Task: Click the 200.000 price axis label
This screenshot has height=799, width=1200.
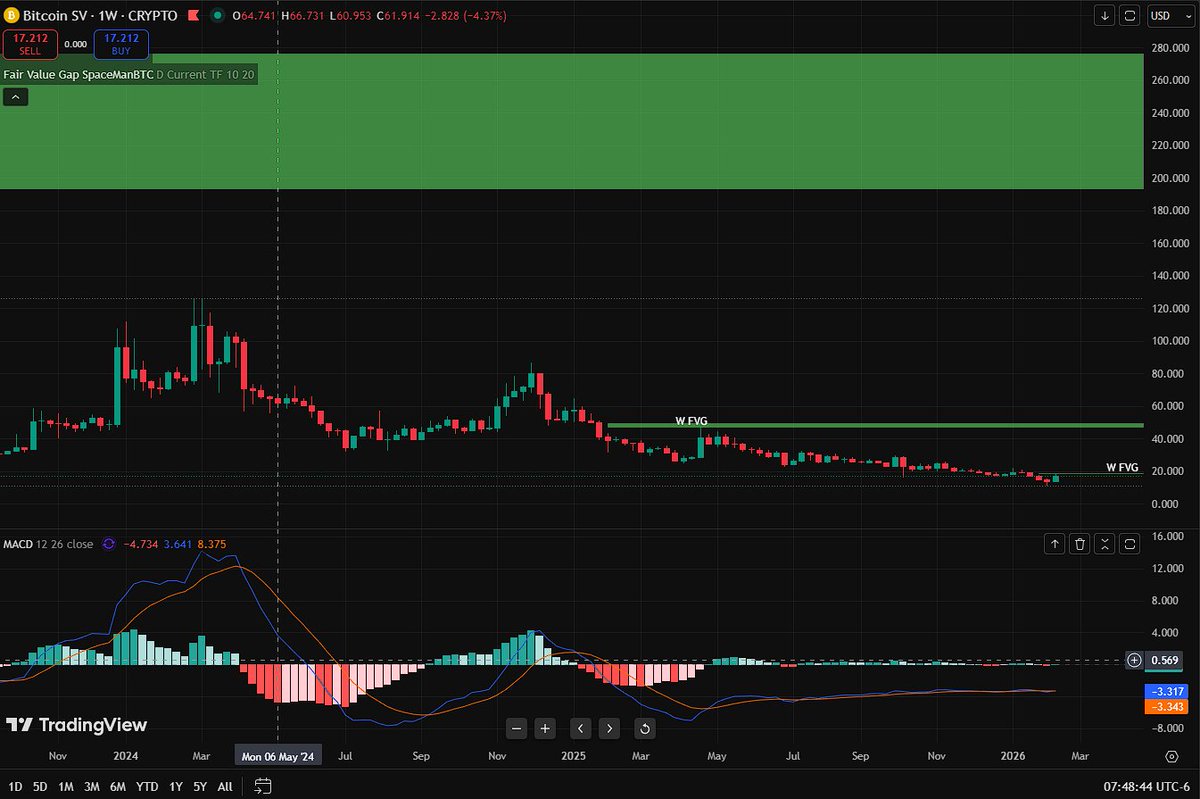Action: tap(1169, 178)
